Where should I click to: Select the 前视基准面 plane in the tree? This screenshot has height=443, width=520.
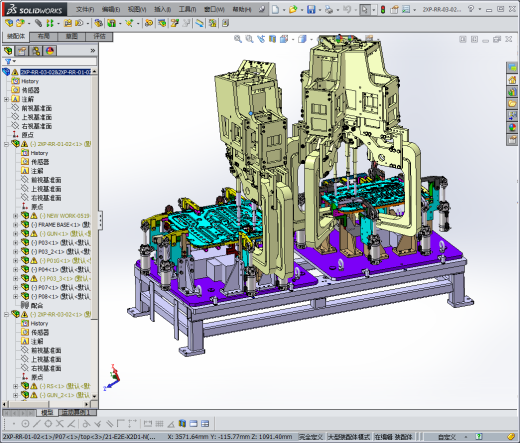click(37, 108)
